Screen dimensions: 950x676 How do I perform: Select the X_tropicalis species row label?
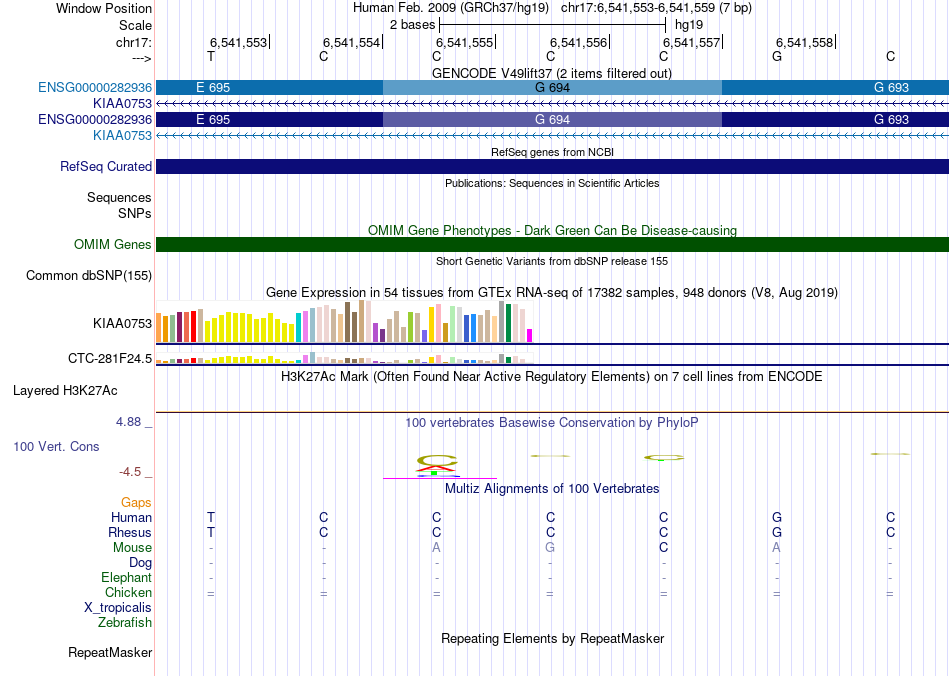tap(118, 608)
